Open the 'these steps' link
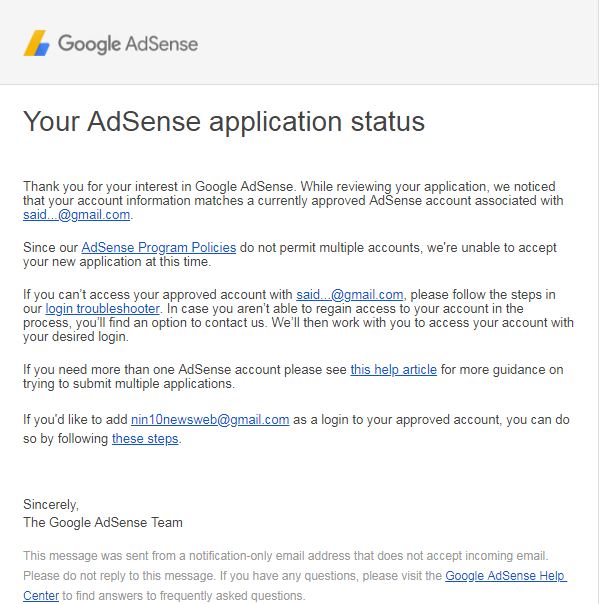Image resolution: width=604 pixels, height=604 pixels. 145,438
